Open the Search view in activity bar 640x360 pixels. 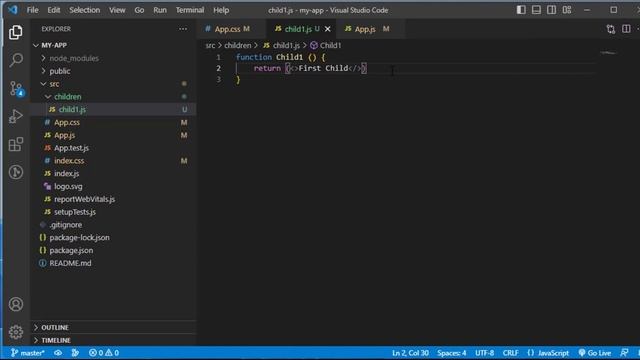(x=16, y=60)
